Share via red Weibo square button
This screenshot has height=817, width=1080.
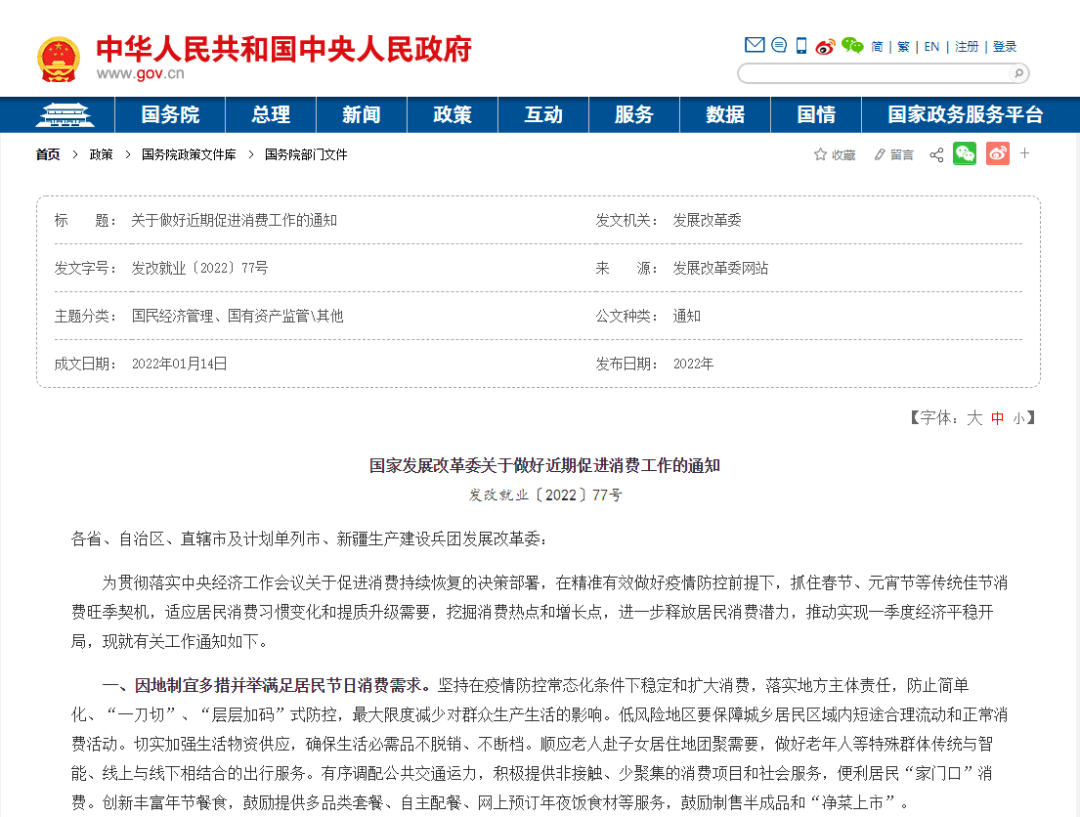coord(997,154)
